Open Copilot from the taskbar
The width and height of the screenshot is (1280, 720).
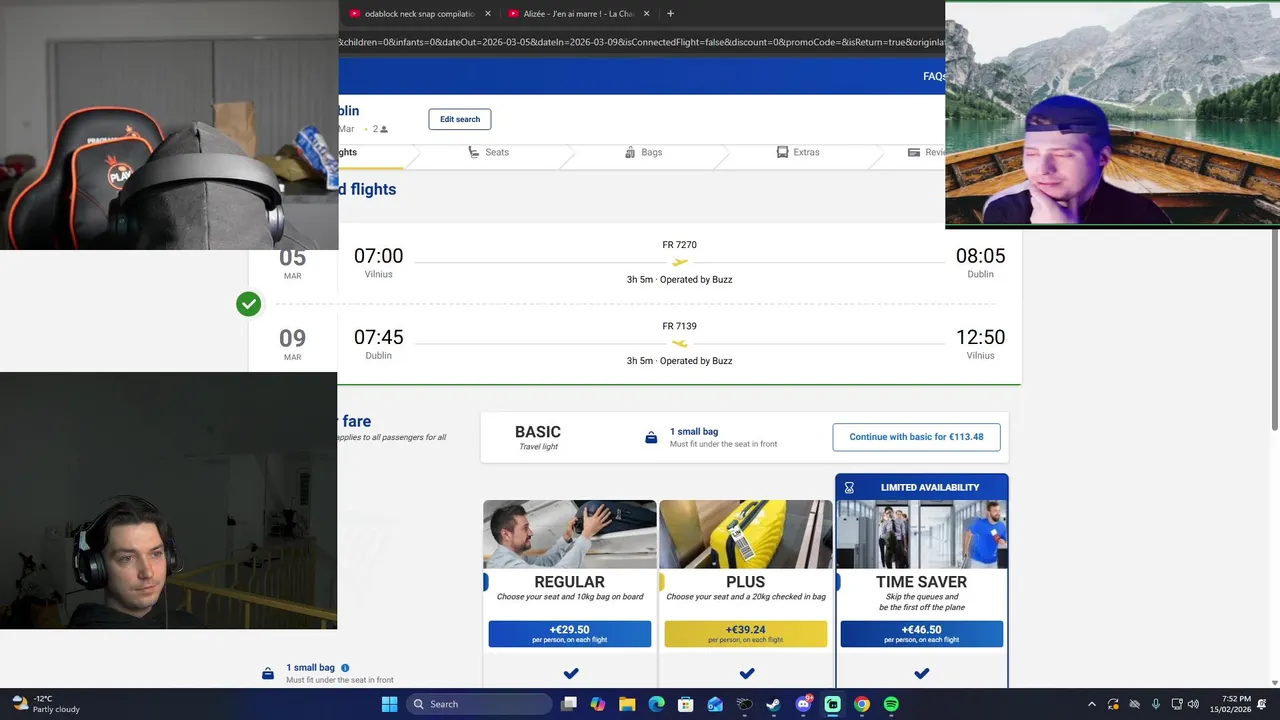[598, 704]
